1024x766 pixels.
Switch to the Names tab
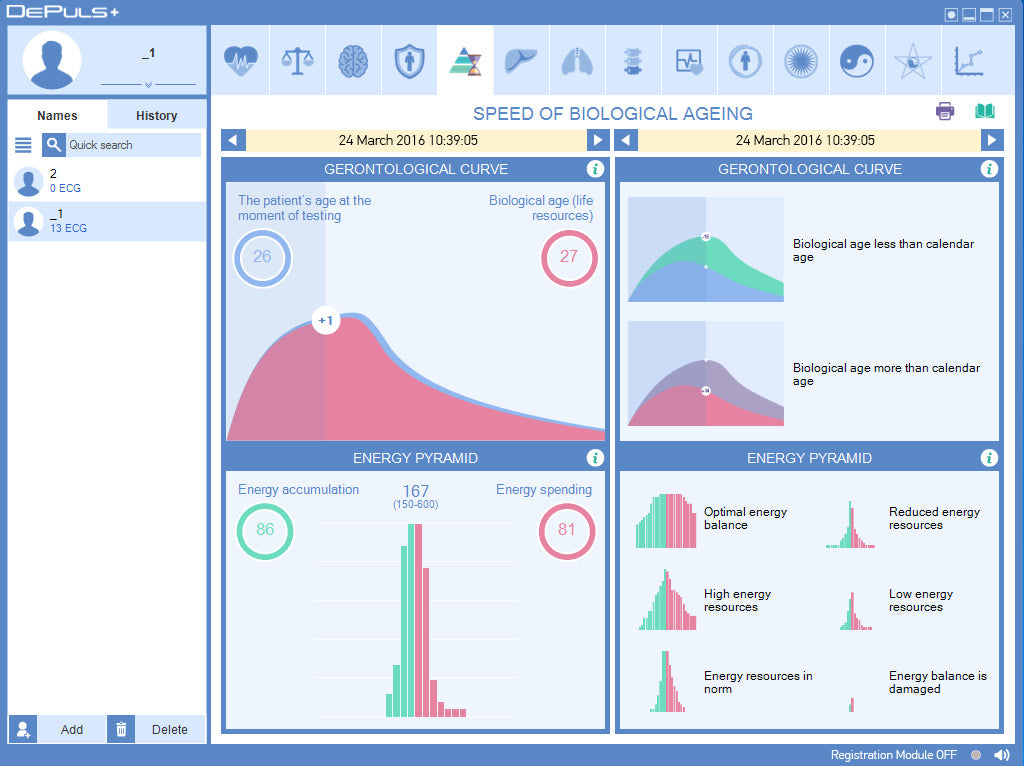coord(57,115)
